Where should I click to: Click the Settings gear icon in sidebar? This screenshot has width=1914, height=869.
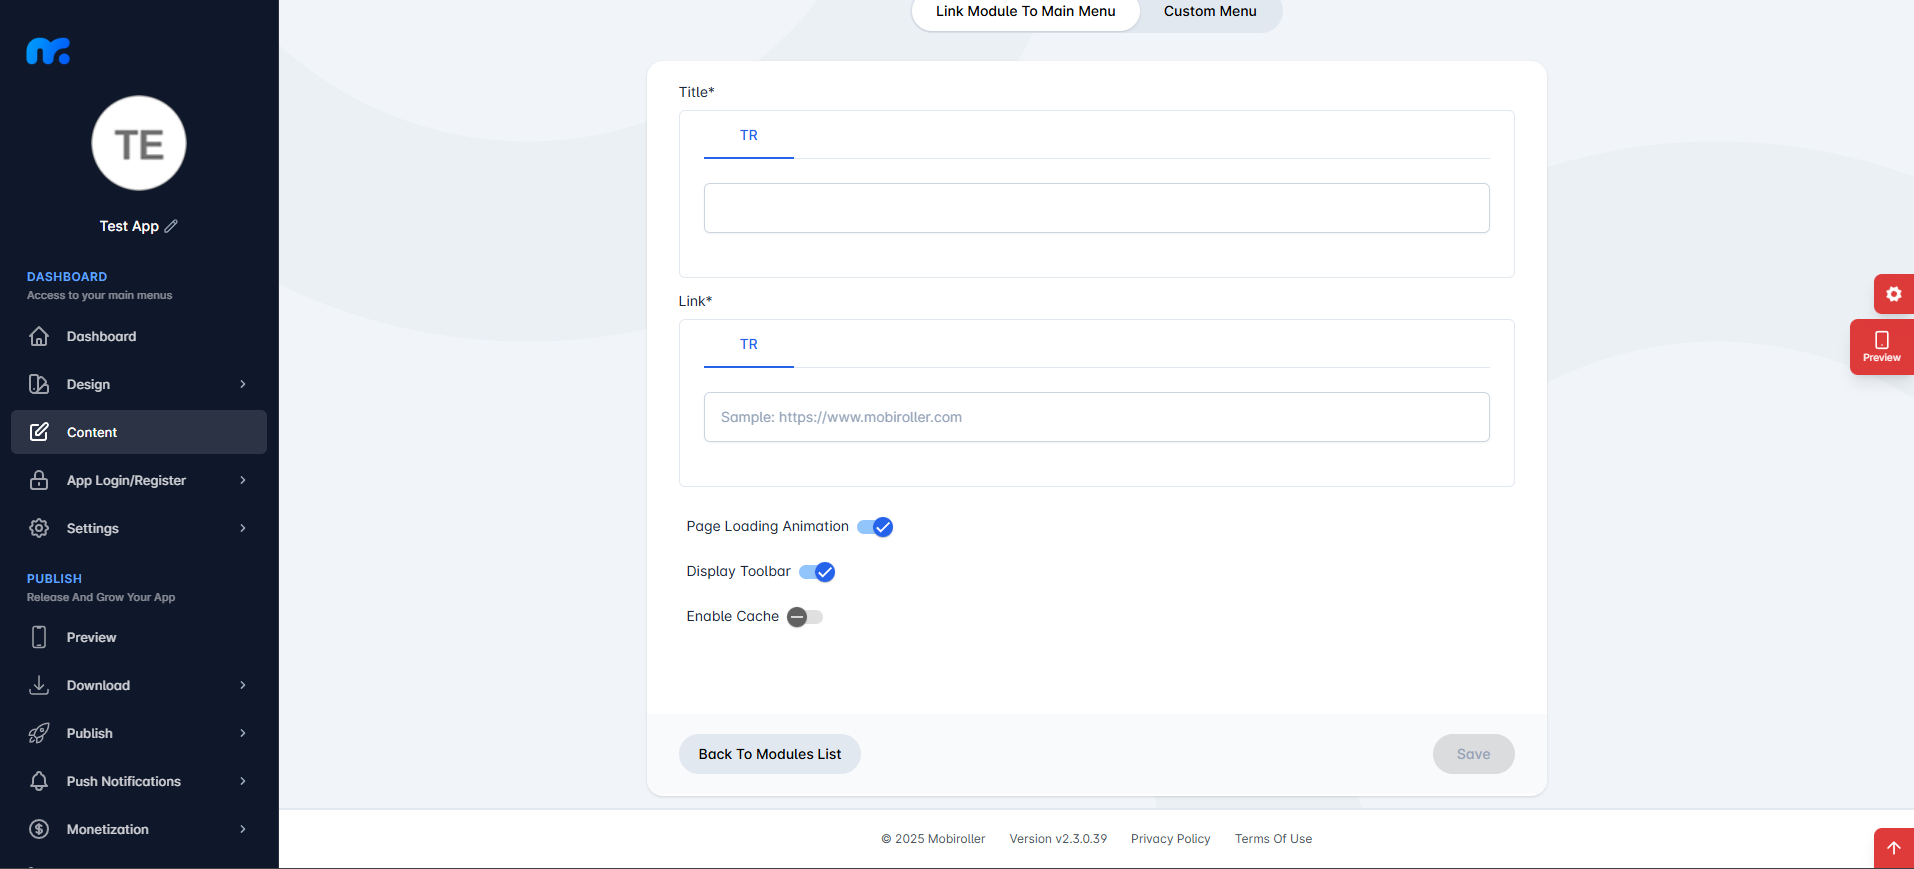click(39, 528)
